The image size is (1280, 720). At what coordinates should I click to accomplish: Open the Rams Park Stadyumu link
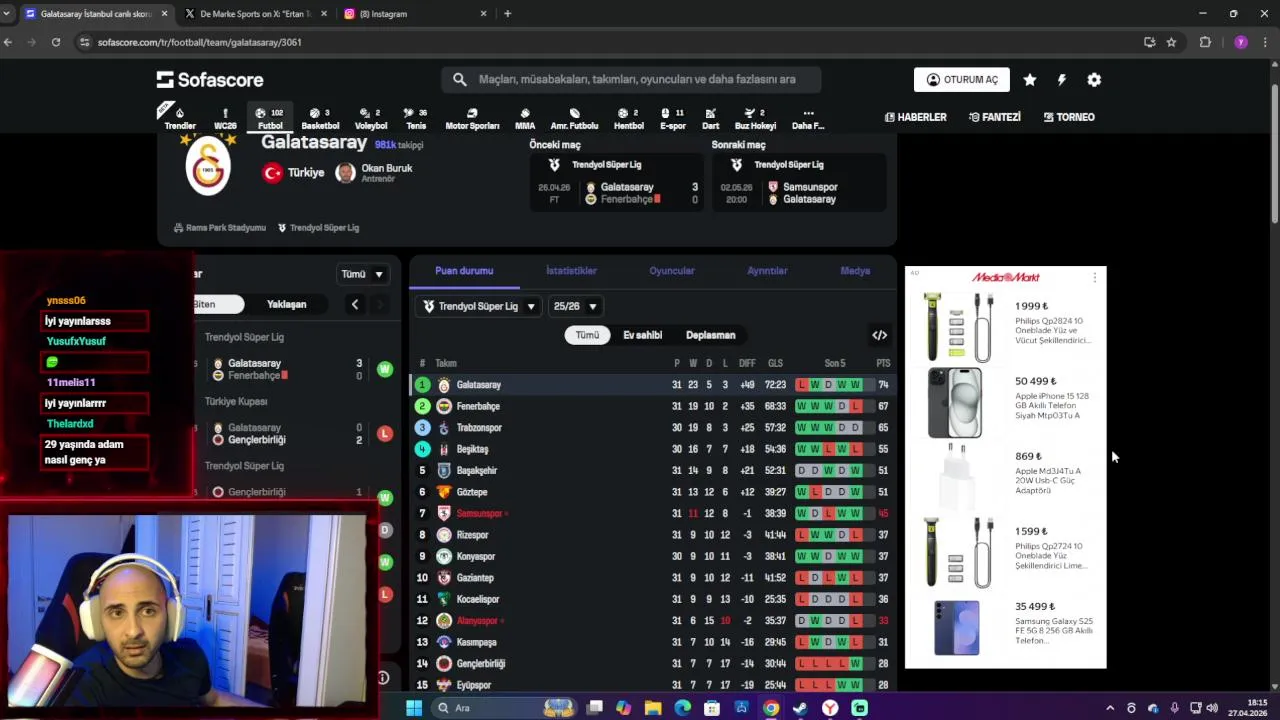click(x=220, y=228)
